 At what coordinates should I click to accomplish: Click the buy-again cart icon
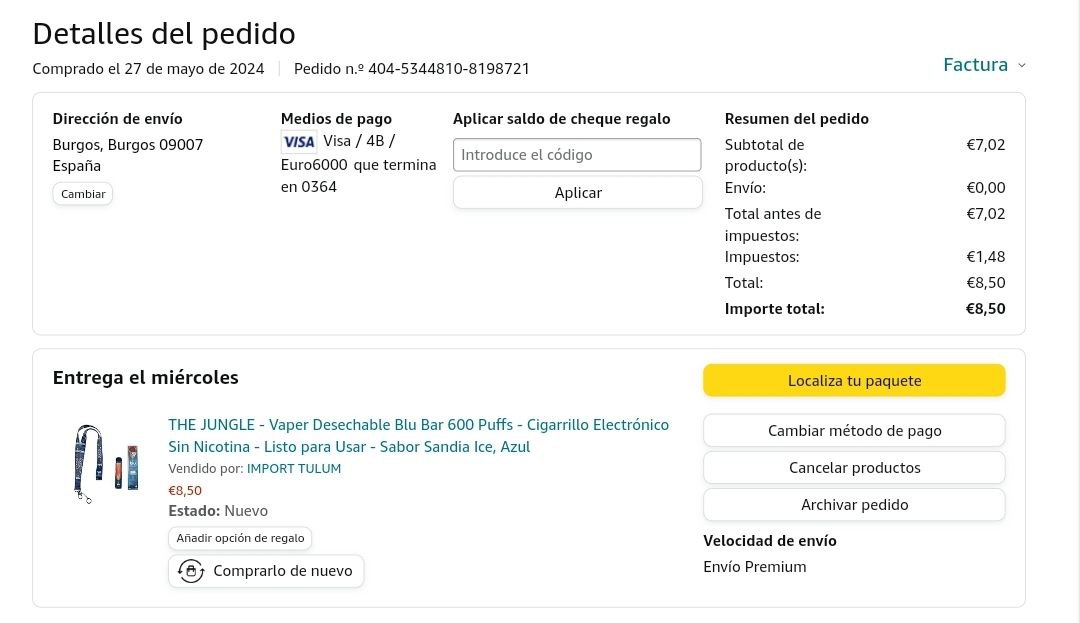coord(190,571)
